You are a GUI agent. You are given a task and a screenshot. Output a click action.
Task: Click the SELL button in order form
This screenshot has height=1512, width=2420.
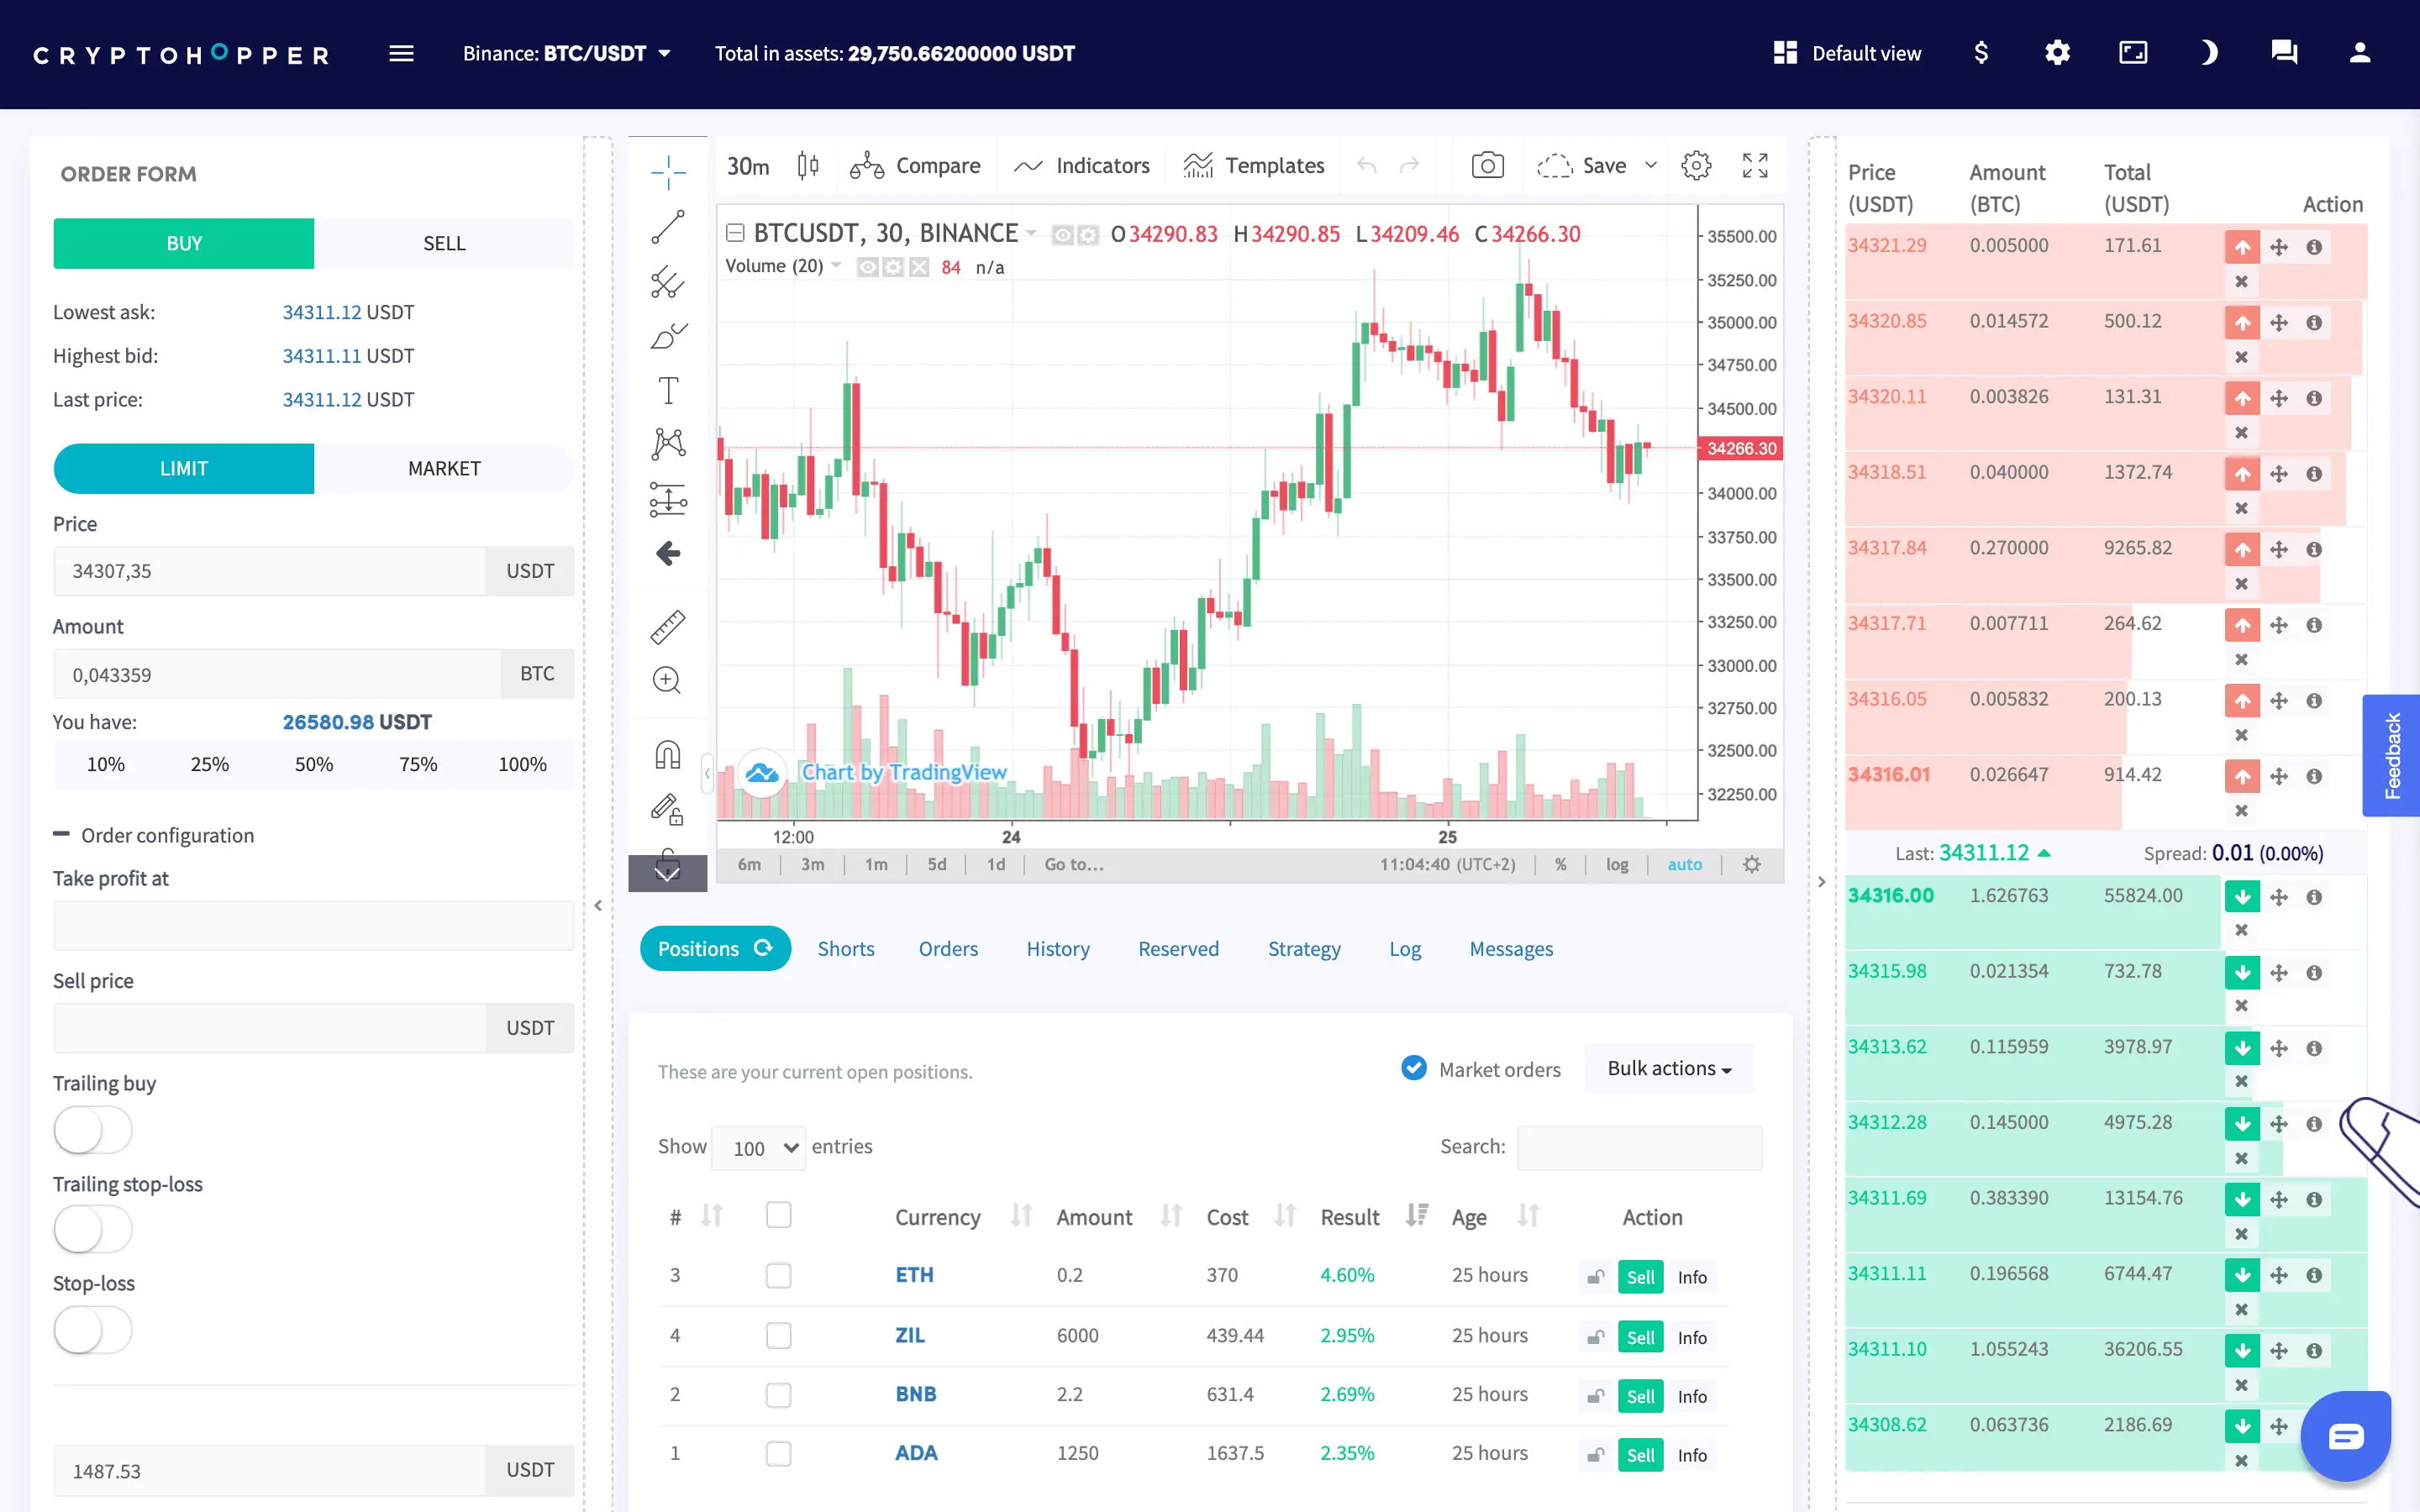tap(443, 242)
